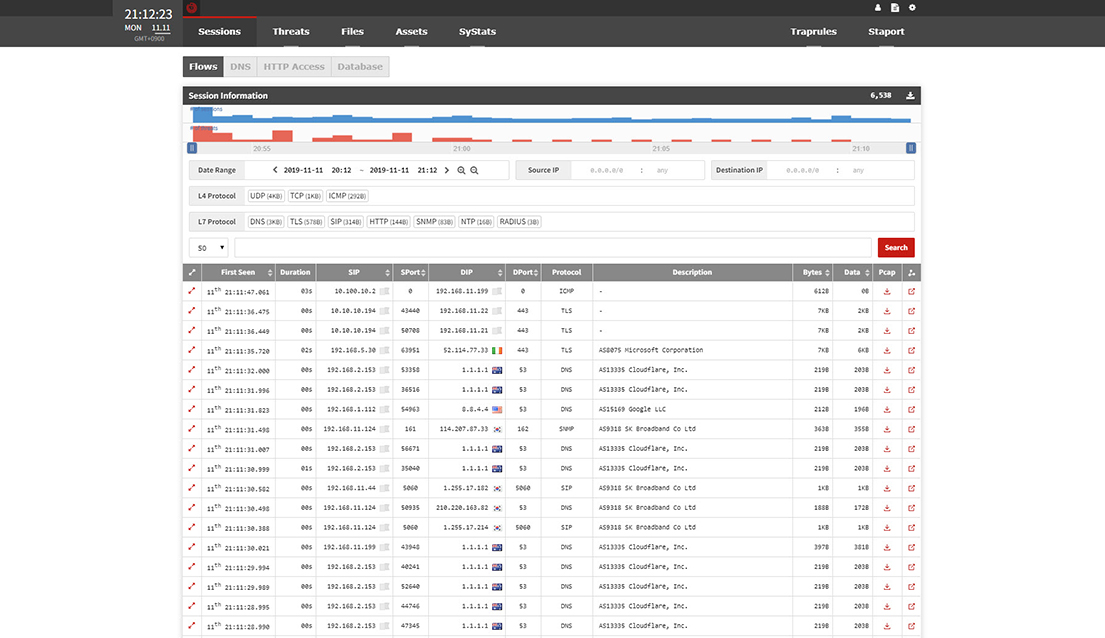Open external link for the Microsoft Corporation row
The height and width of the screenshot is (638, 1105).
tap(911, 350)
